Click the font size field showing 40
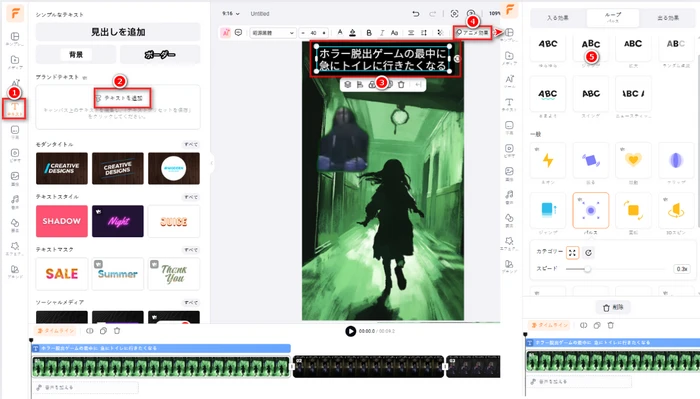Screen dimensions: 700x399 313,33
